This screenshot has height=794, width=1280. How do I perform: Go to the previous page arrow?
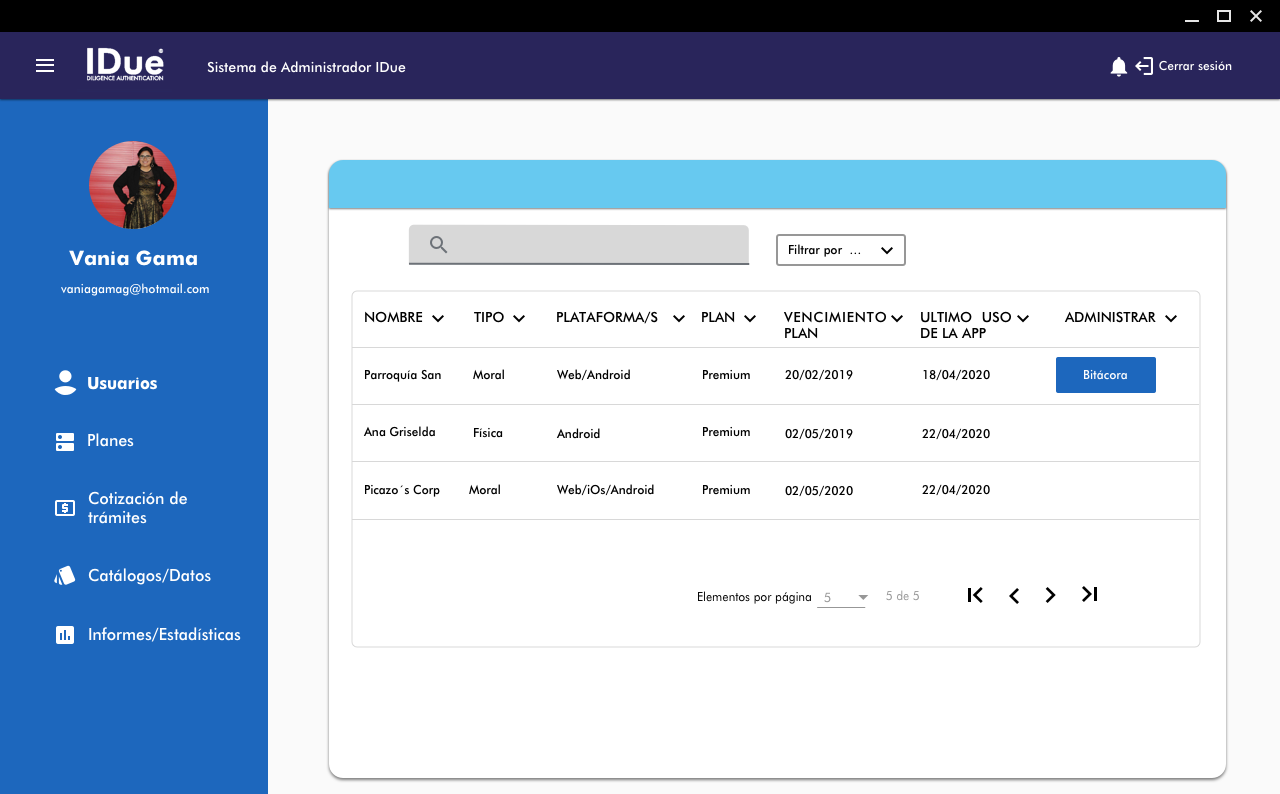1014,596
